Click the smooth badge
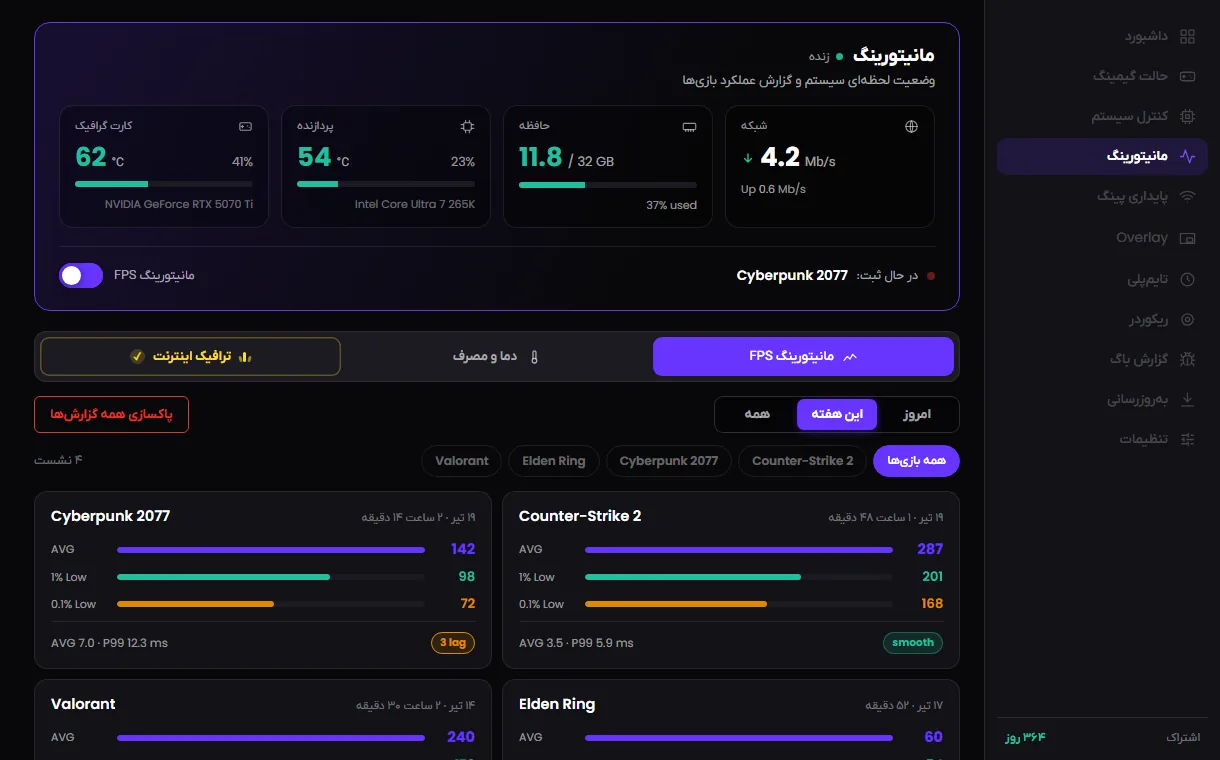The image size is (1220, 760). click(x=913, y=643)
